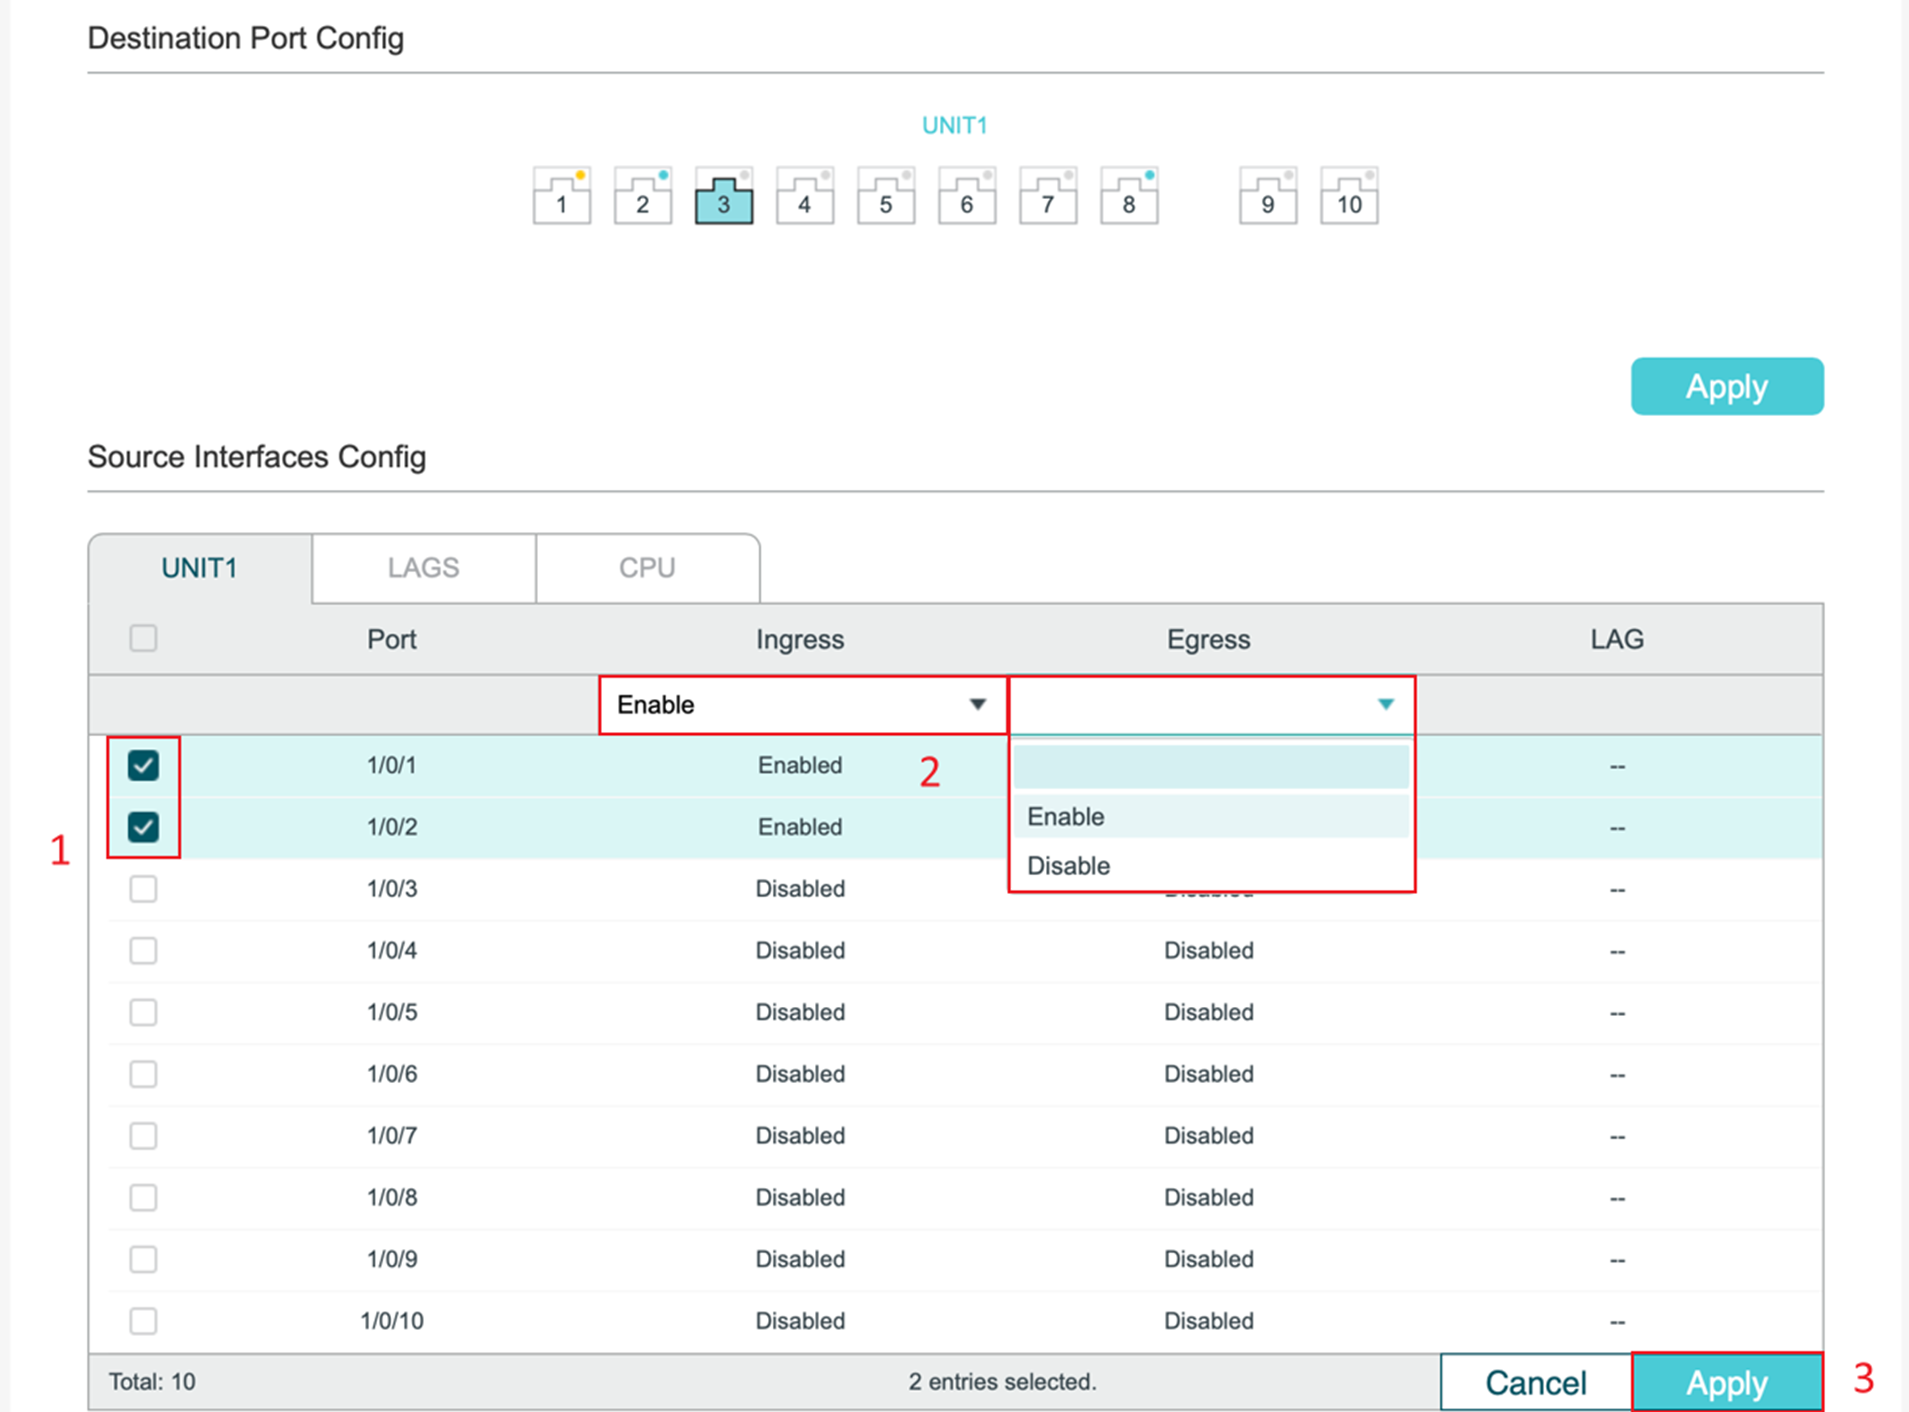
Task: Select the row for port 1/0/4
Action: point(143,950)
